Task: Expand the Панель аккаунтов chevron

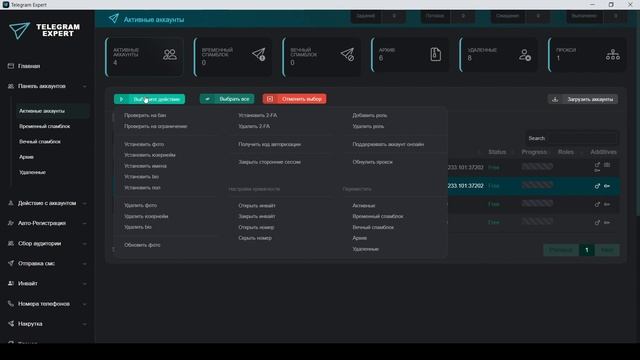Action: coord(84,87)
